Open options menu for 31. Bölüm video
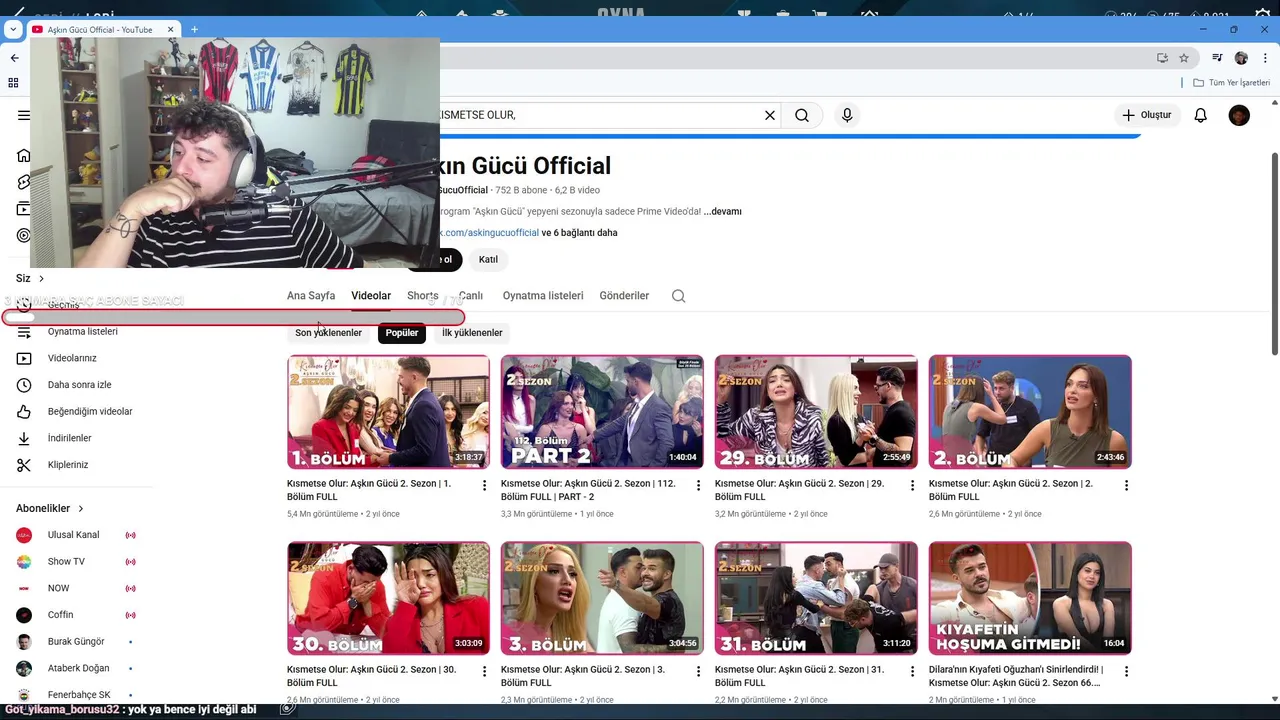This screenshot has width=1280, height=720. point(912,671)
